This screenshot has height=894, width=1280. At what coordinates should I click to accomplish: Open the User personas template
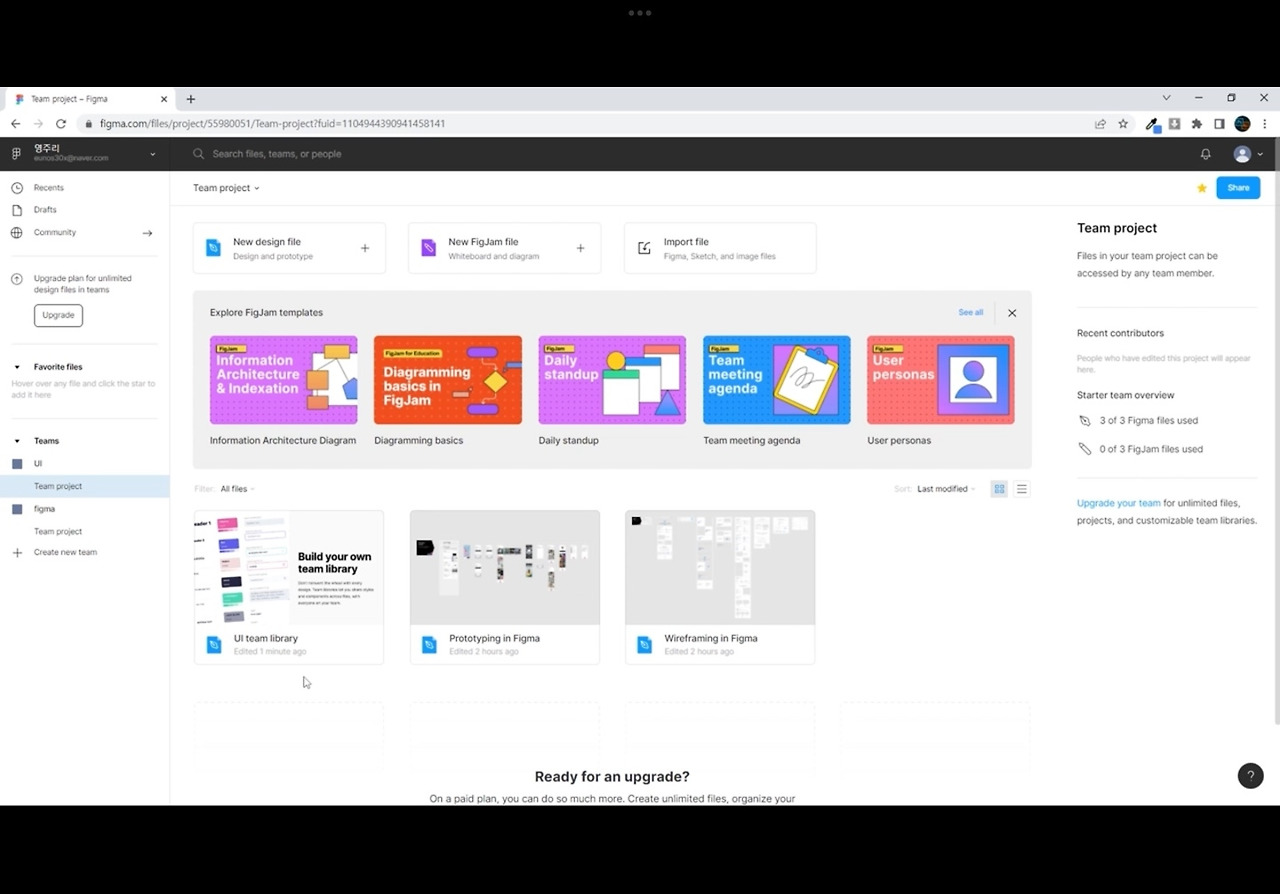941,380
